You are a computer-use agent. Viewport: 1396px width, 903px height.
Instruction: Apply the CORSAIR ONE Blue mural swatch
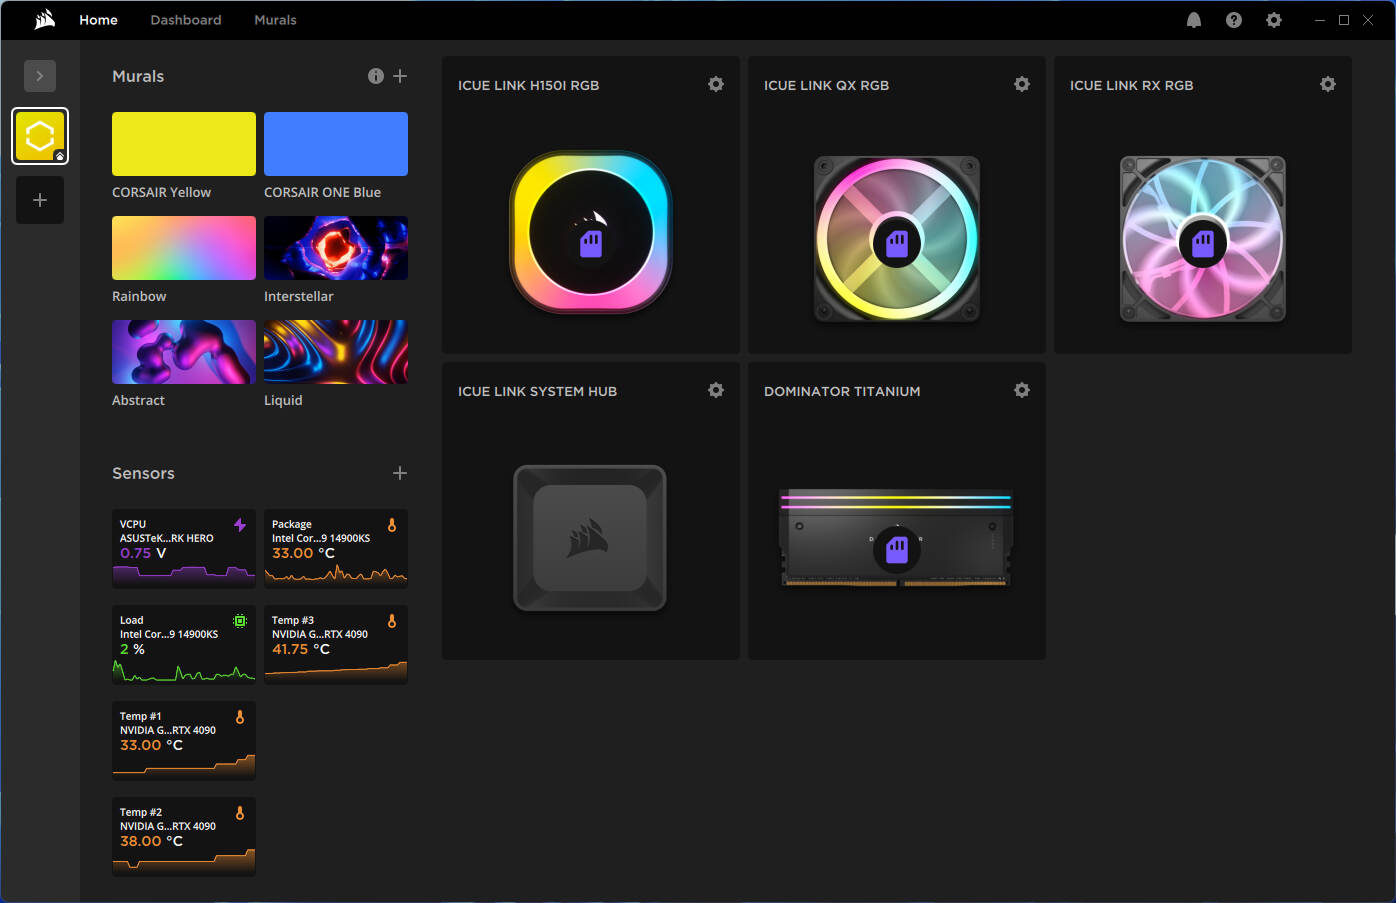[336, 144]
